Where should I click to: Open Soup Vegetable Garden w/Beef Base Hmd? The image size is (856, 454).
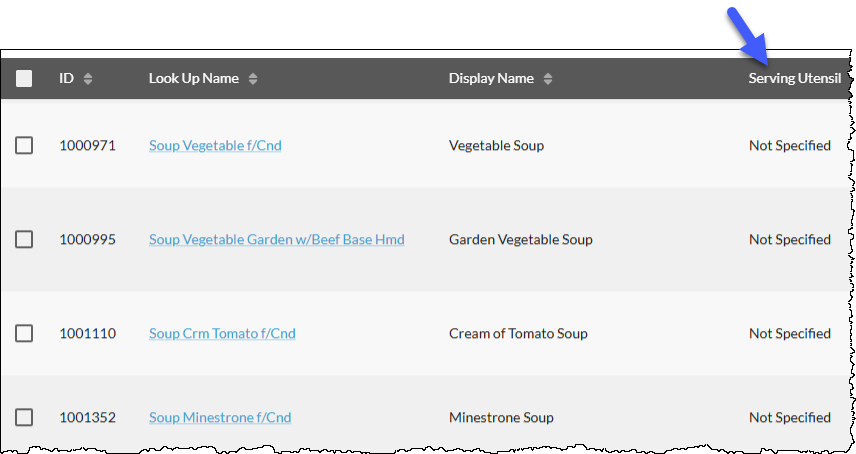tap(277, 240)
